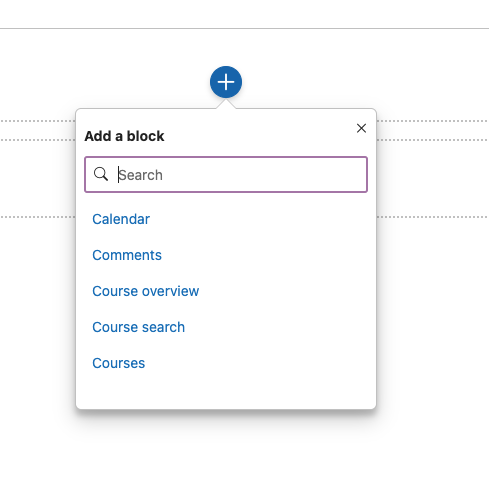The image size is (489, 501).
Task: Close the Add a block popover
Action: (361, 128)
